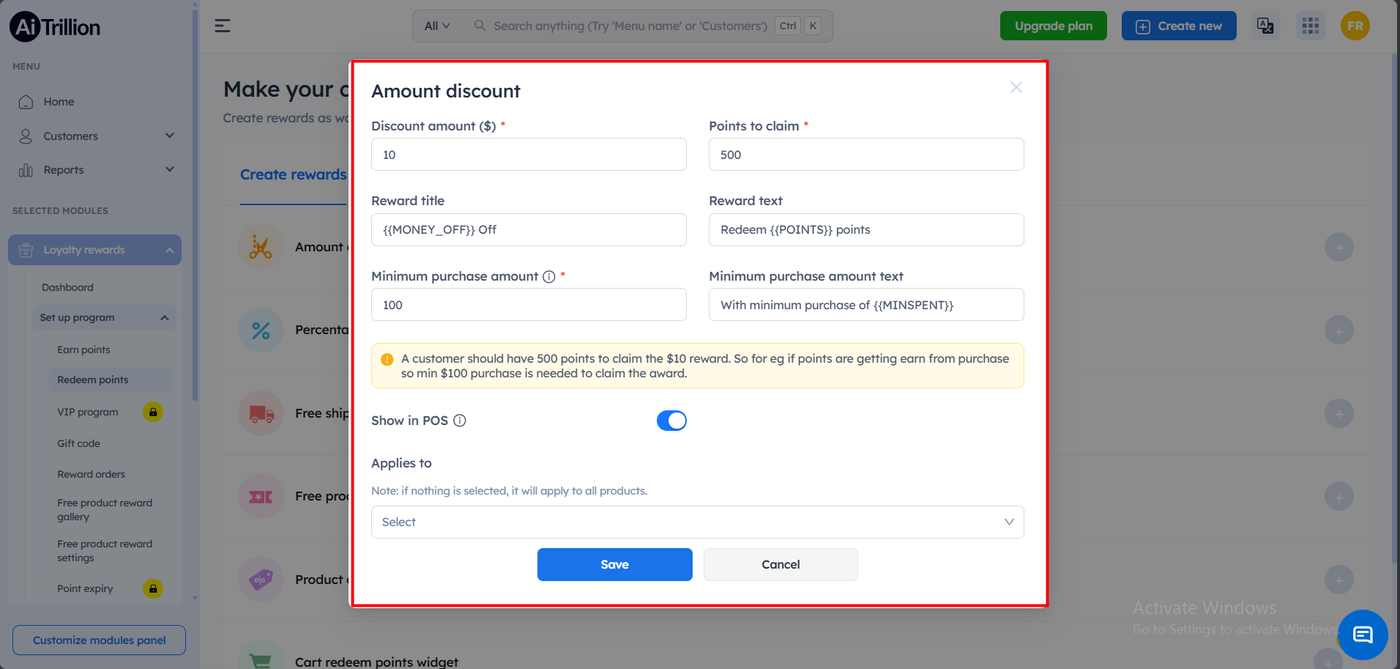
Task: Click Minimum purchase amount info icon
Action: pyautogui.click(x=549, y=277)
